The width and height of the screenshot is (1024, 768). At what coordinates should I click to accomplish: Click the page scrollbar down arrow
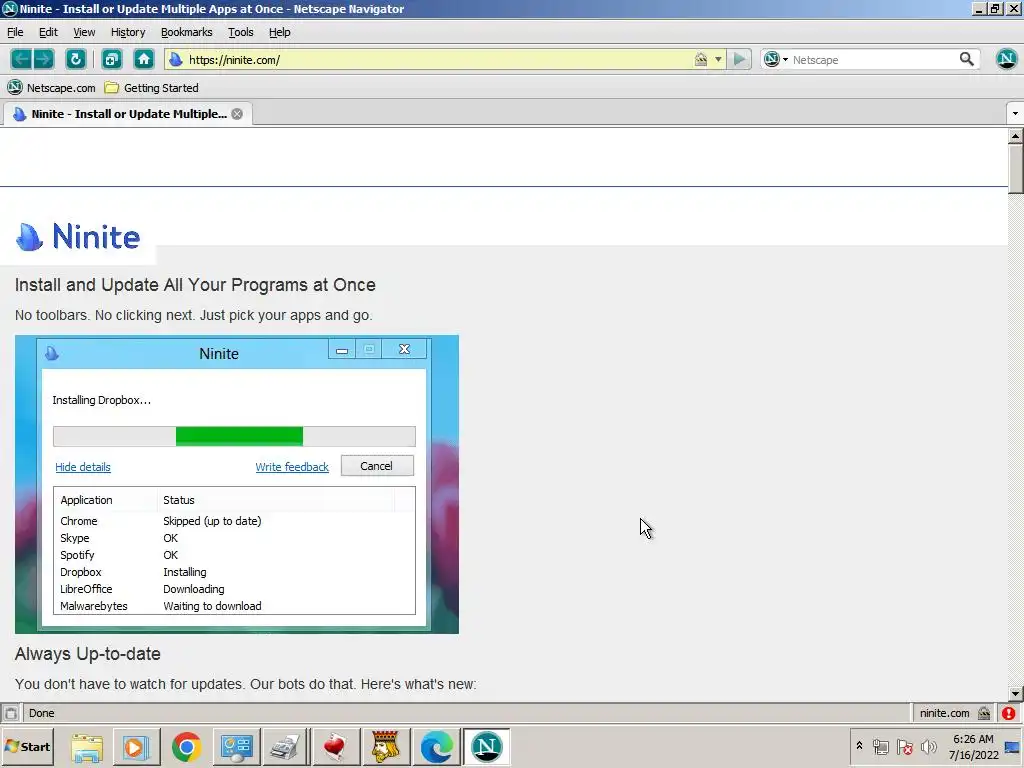[1015, 694]
